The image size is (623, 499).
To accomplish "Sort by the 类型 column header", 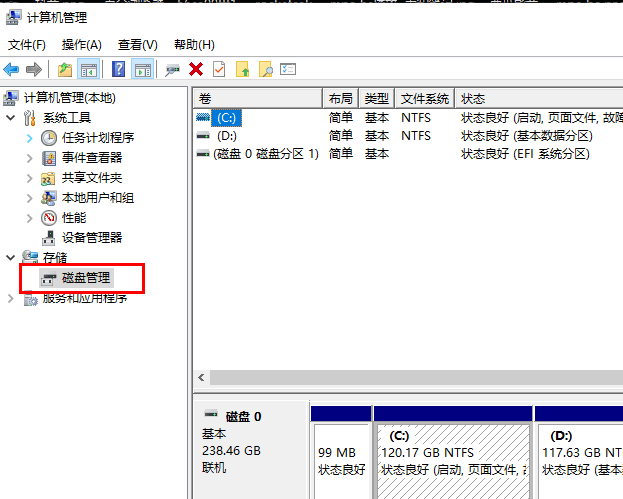I will [376, 98].
